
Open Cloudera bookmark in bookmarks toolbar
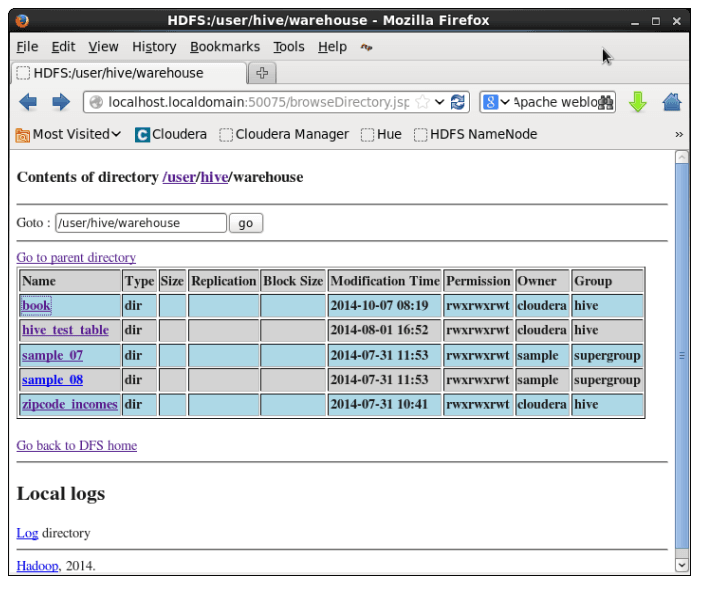pos(171,134)
